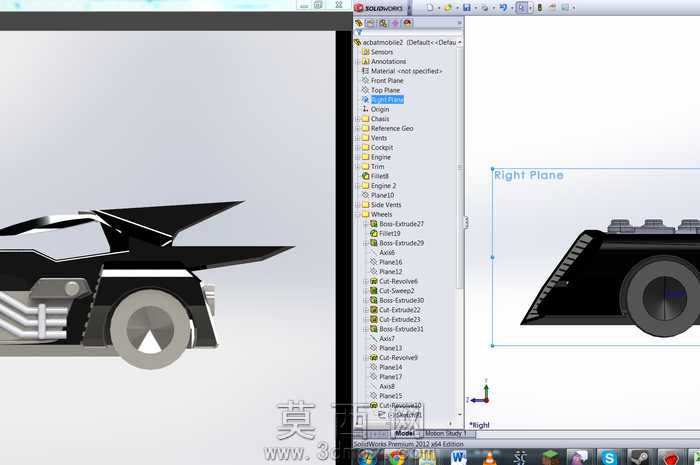Expand the Cockpit folder
Image resolution: width=700 pixels, height=465 pixels.
click(x=358, y=147)
